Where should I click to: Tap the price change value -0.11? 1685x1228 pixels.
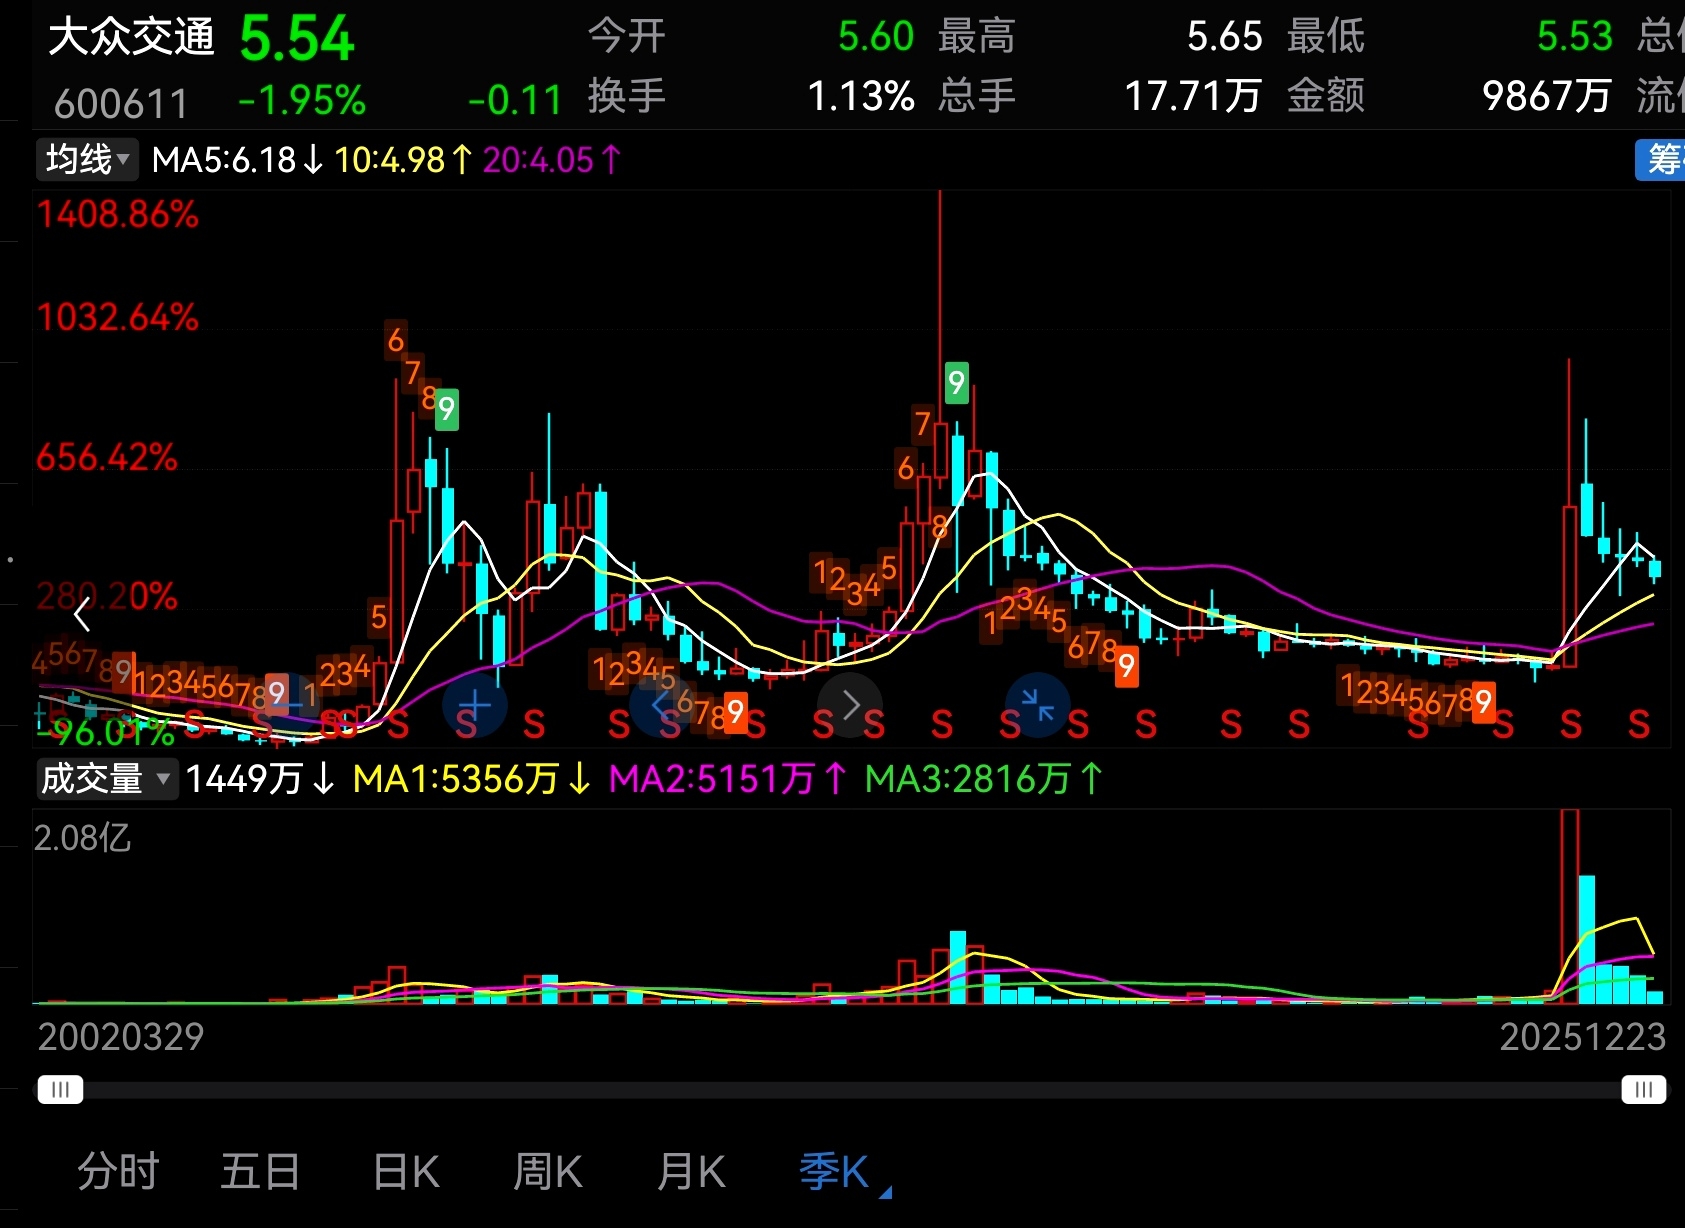[x=515, y=101]
